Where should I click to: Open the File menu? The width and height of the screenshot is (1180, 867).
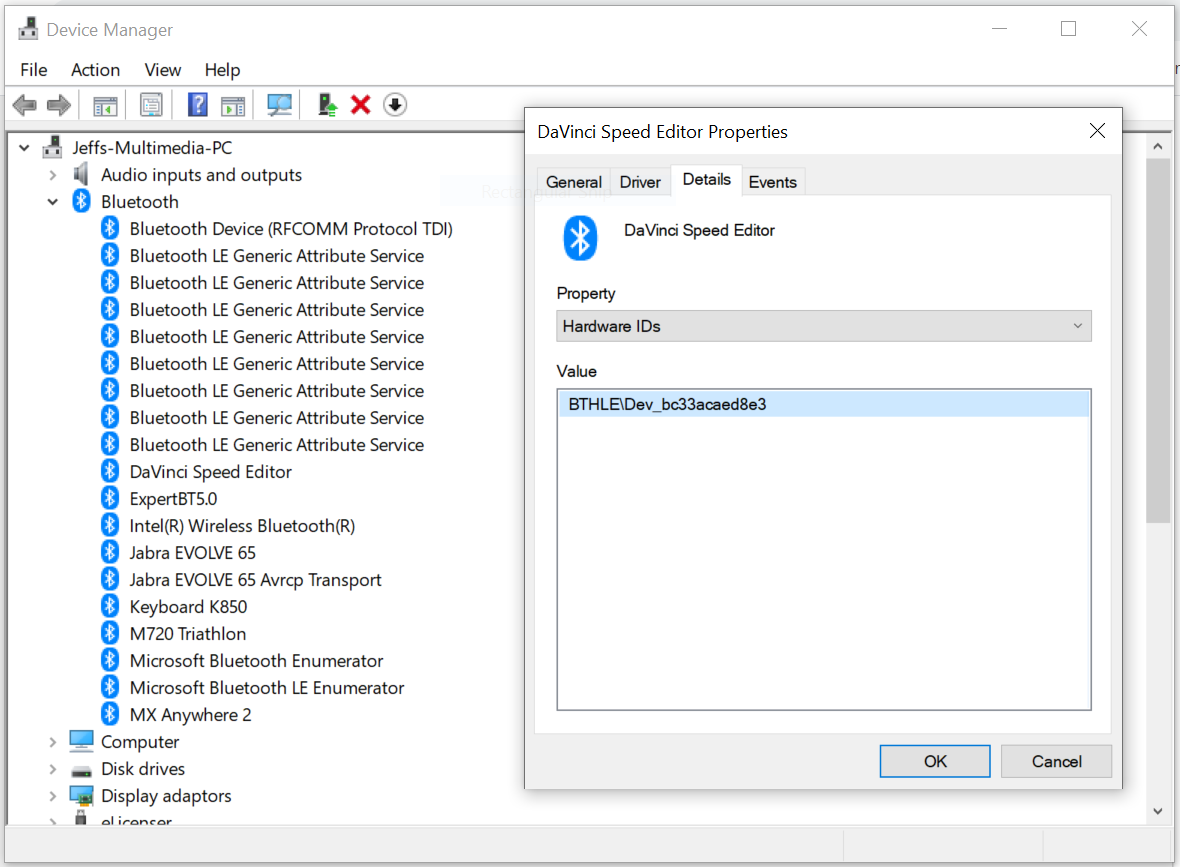[34, 70]
